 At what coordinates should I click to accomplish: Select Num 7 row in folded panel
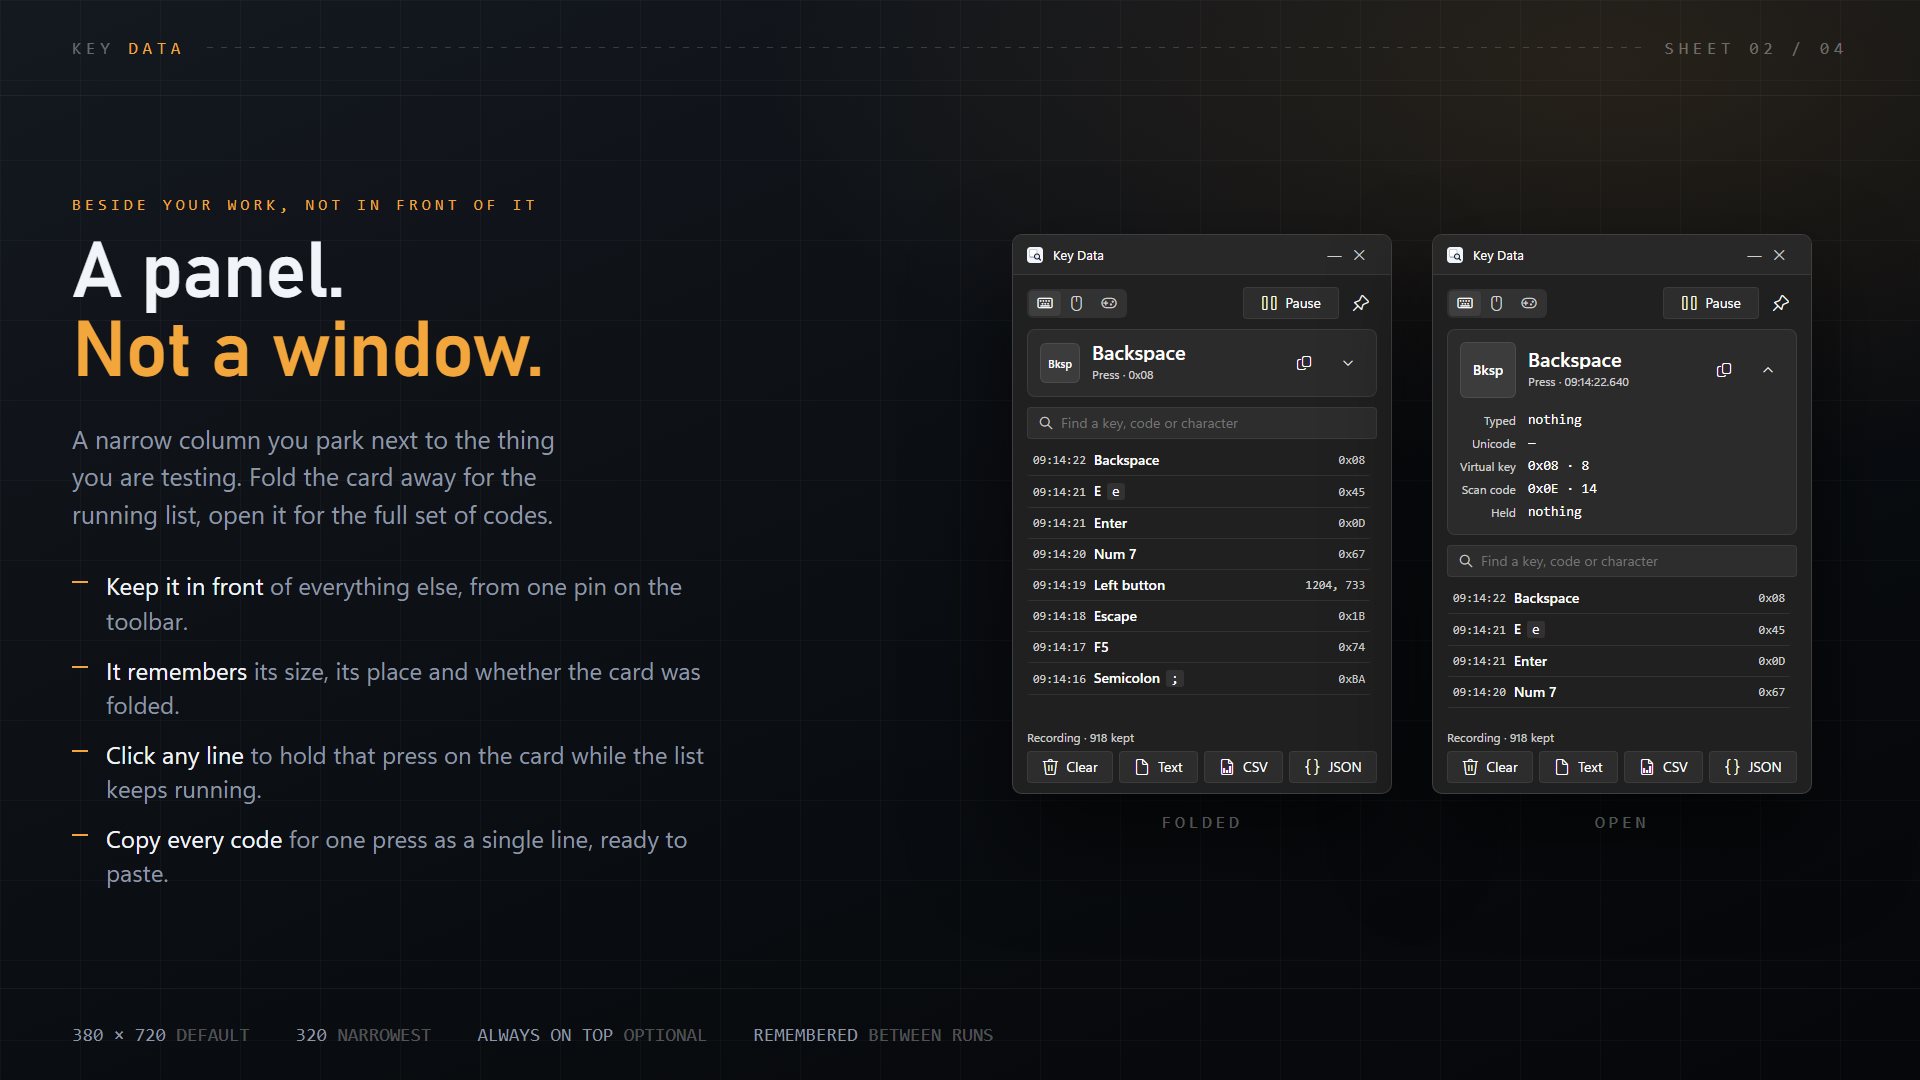click(1199, 554)
